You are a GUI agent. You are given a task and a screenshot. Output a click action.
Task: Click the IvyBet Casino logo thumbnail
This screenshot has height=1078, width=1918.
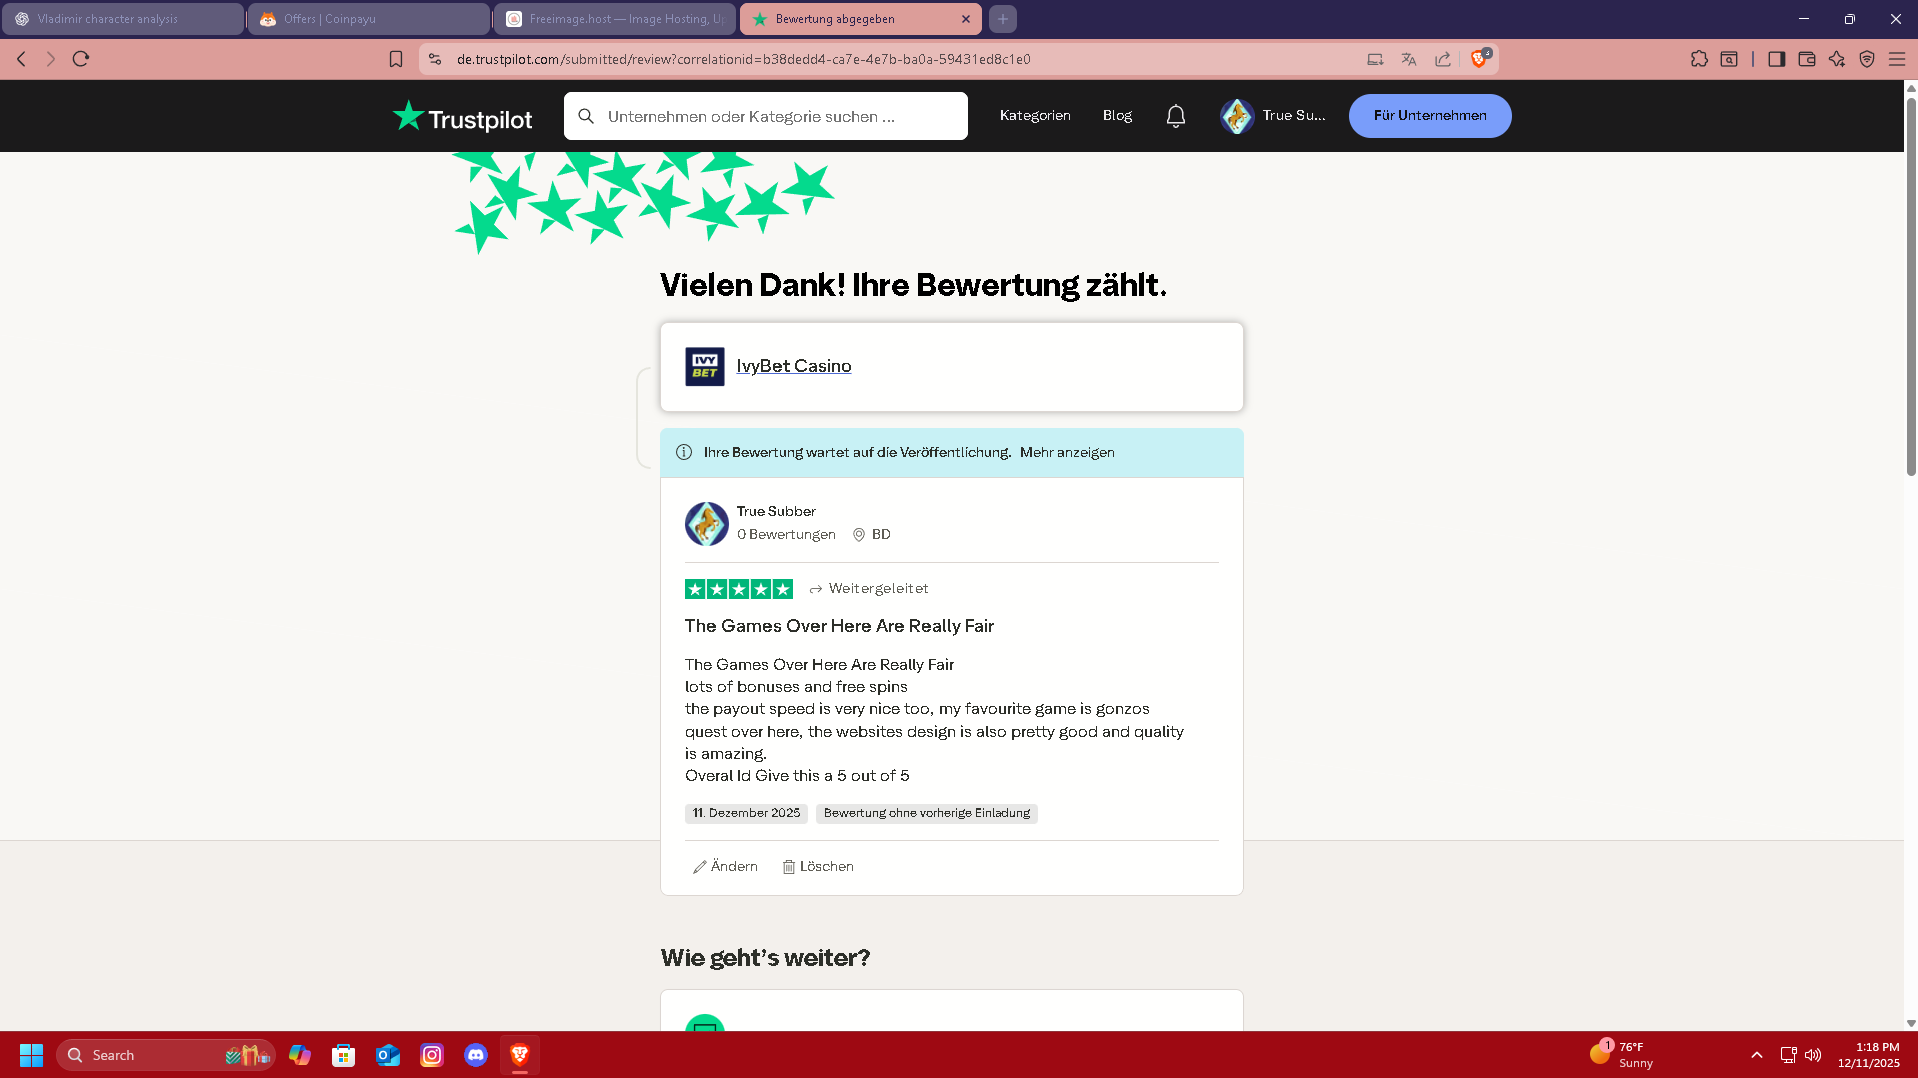click(x=705, y=366)
